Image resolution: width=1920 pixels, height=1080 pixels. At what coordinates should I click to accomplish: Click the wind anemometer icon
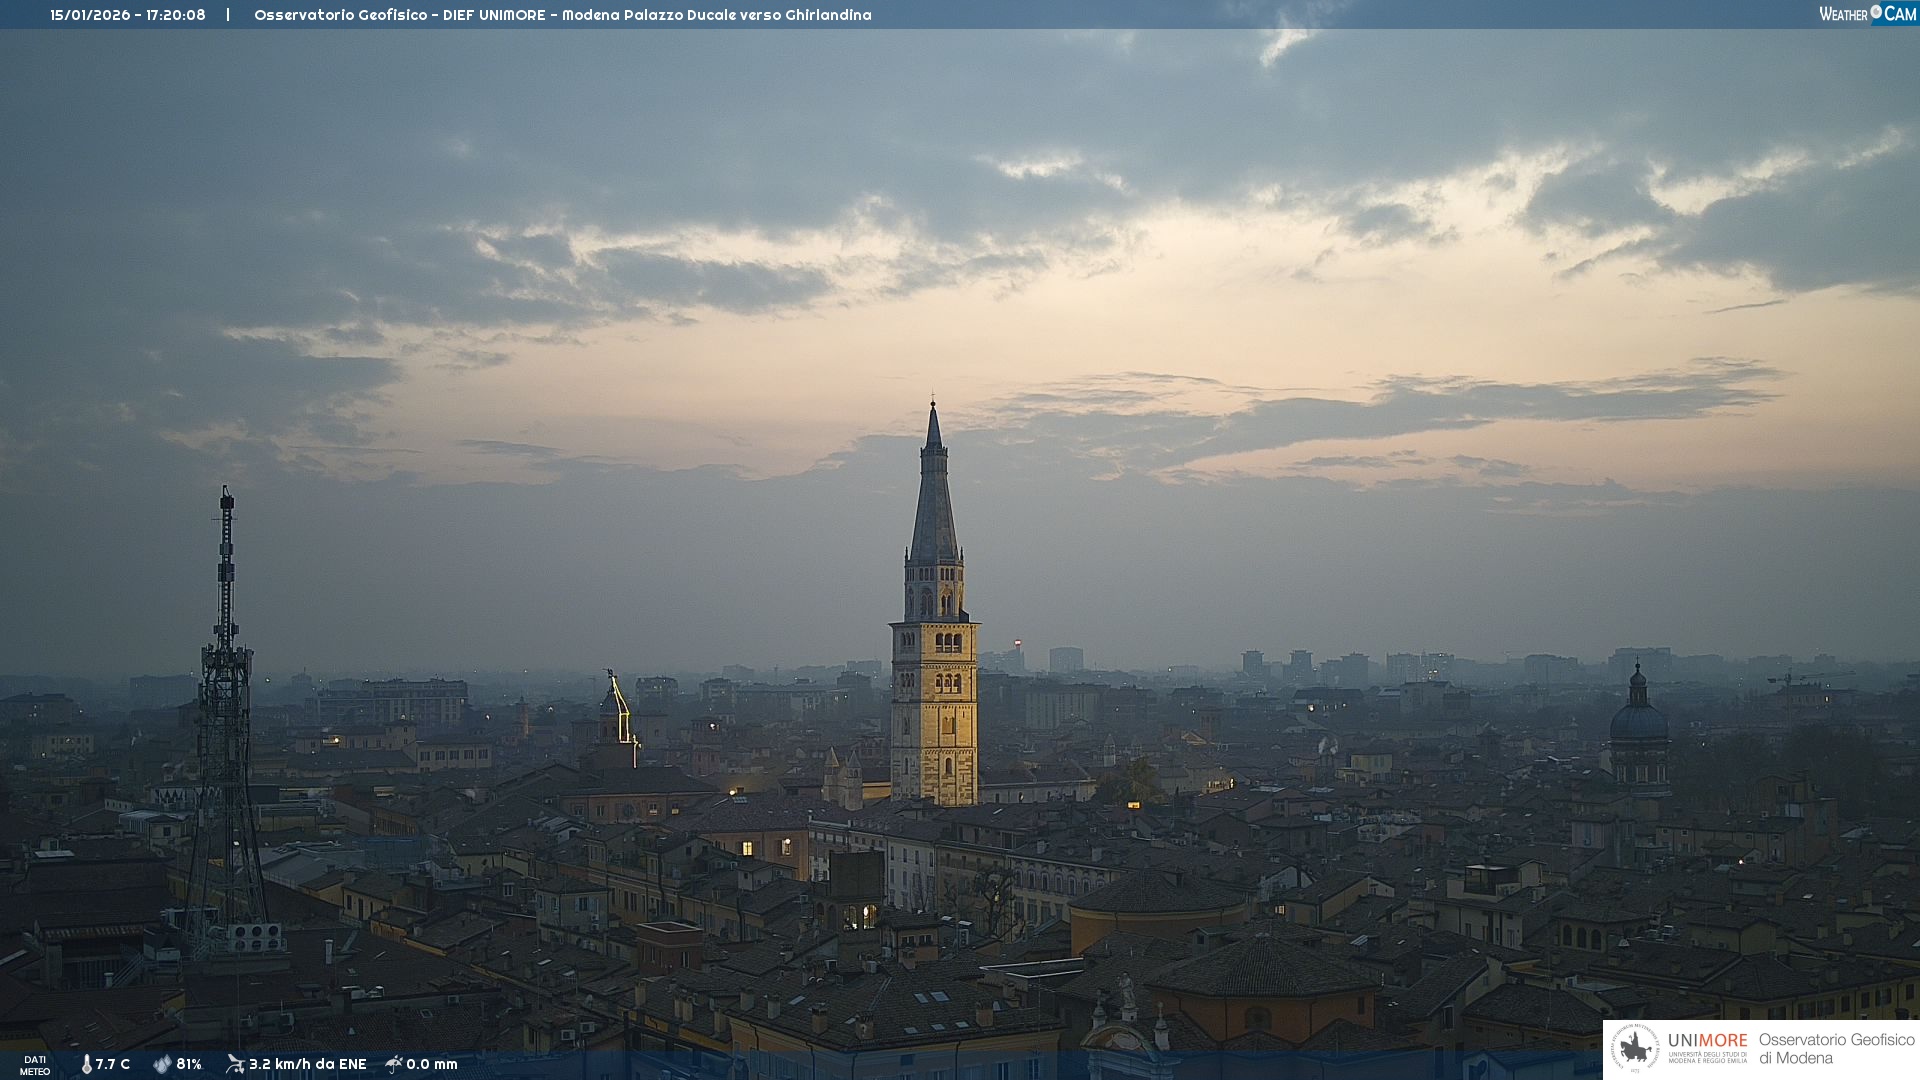235,1064
